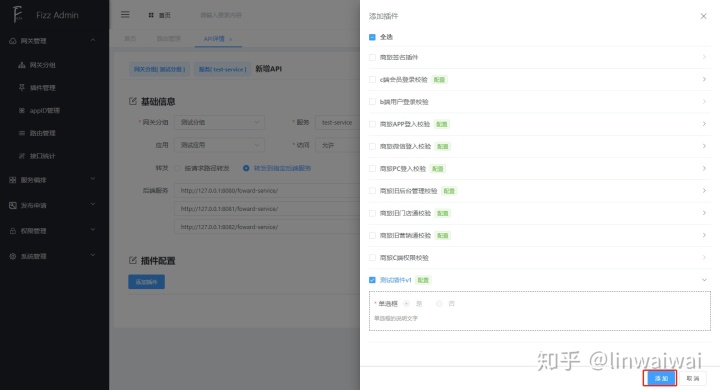Switch to the 首页 page tab
The width and height of the screenshot is (720, 390).
click(130, 39)
